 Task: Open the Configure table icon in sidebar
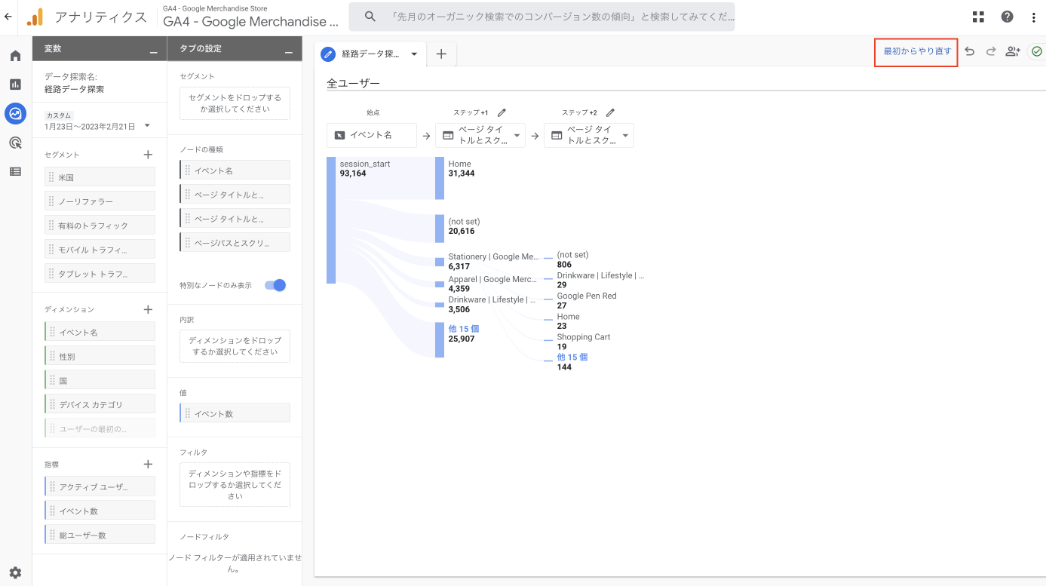point(15,172)
